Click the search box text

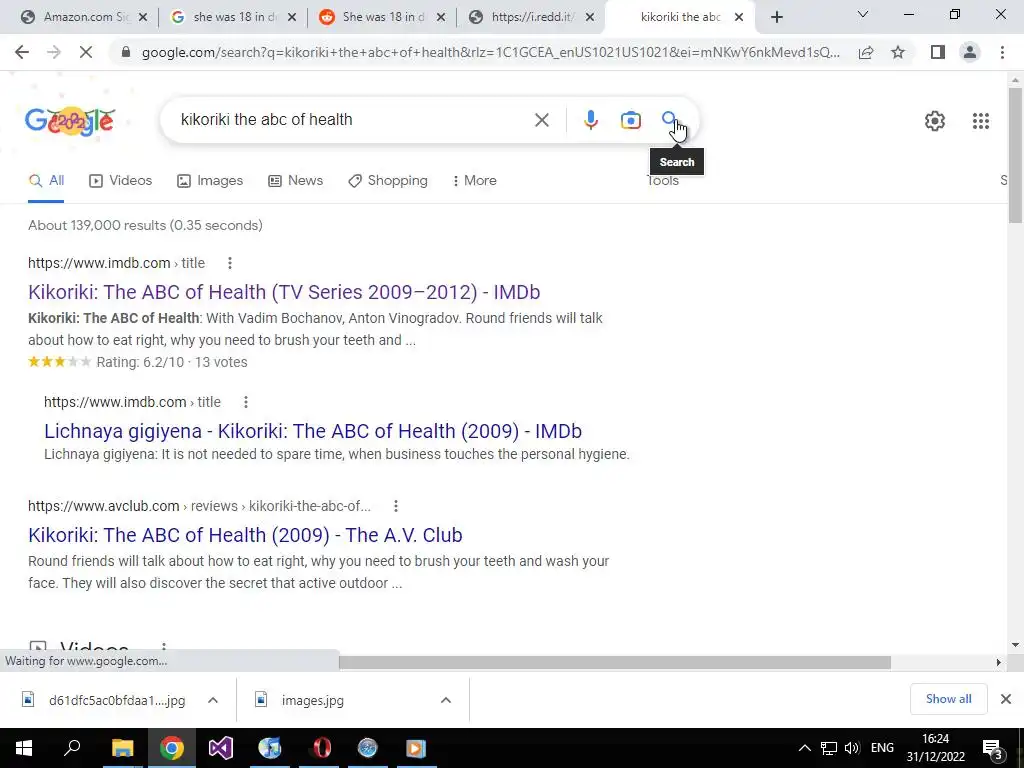tap(266, 120)
